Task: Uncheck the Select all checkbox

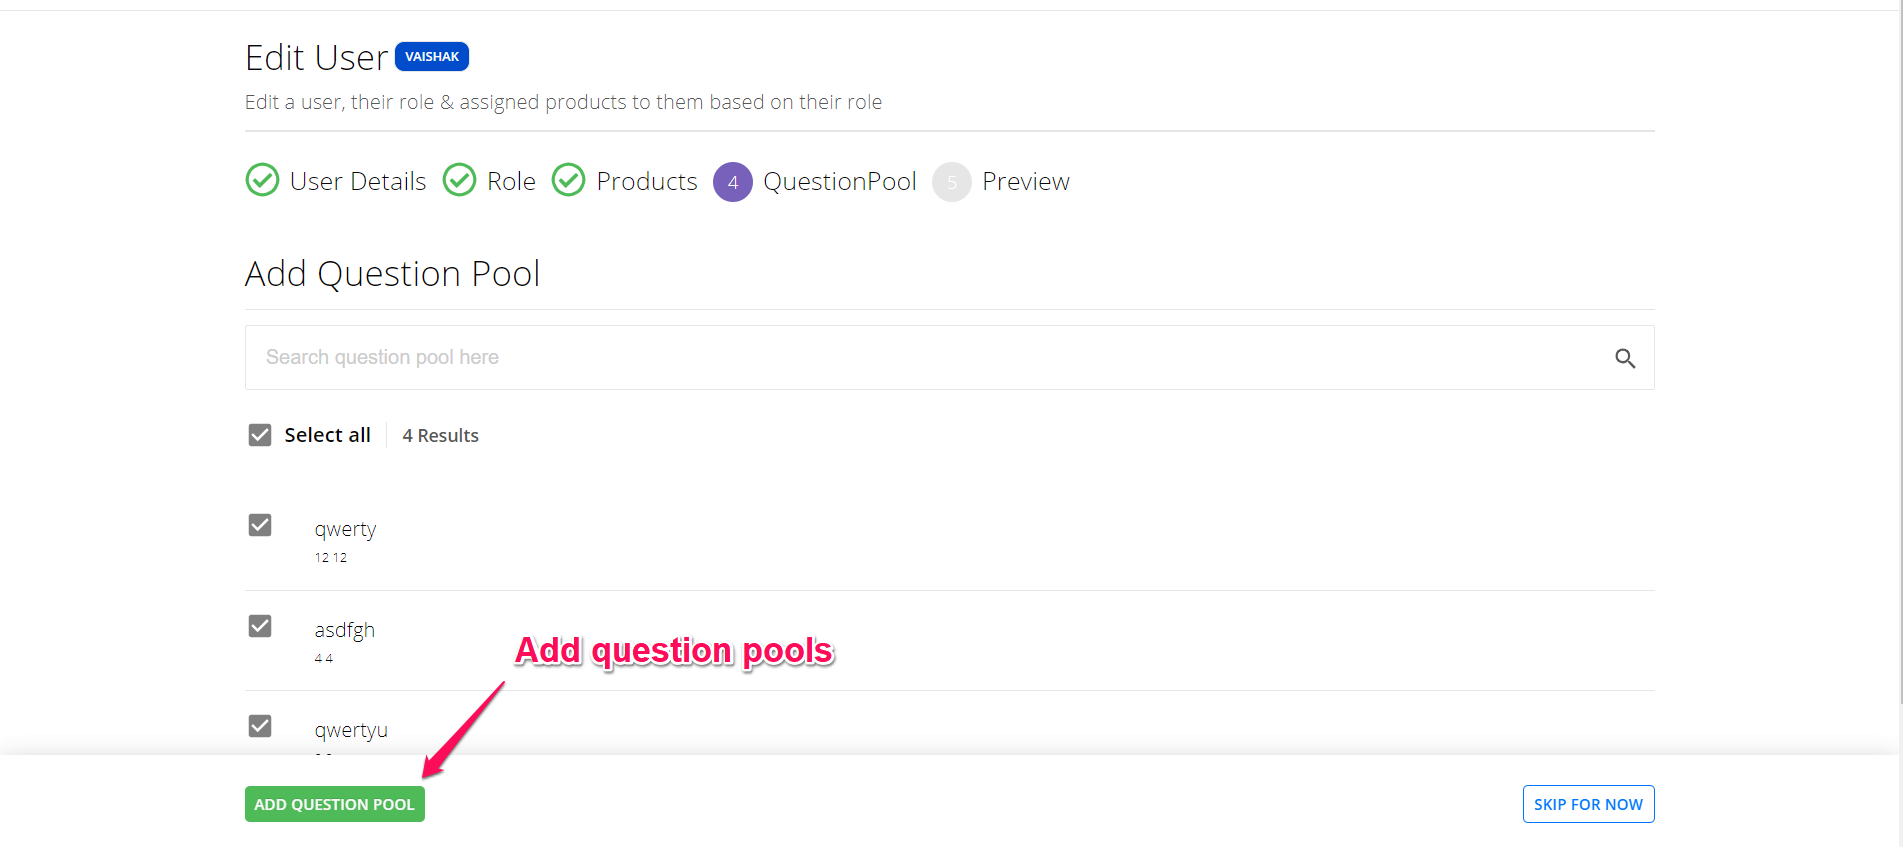Action: (x=260, y=435)
